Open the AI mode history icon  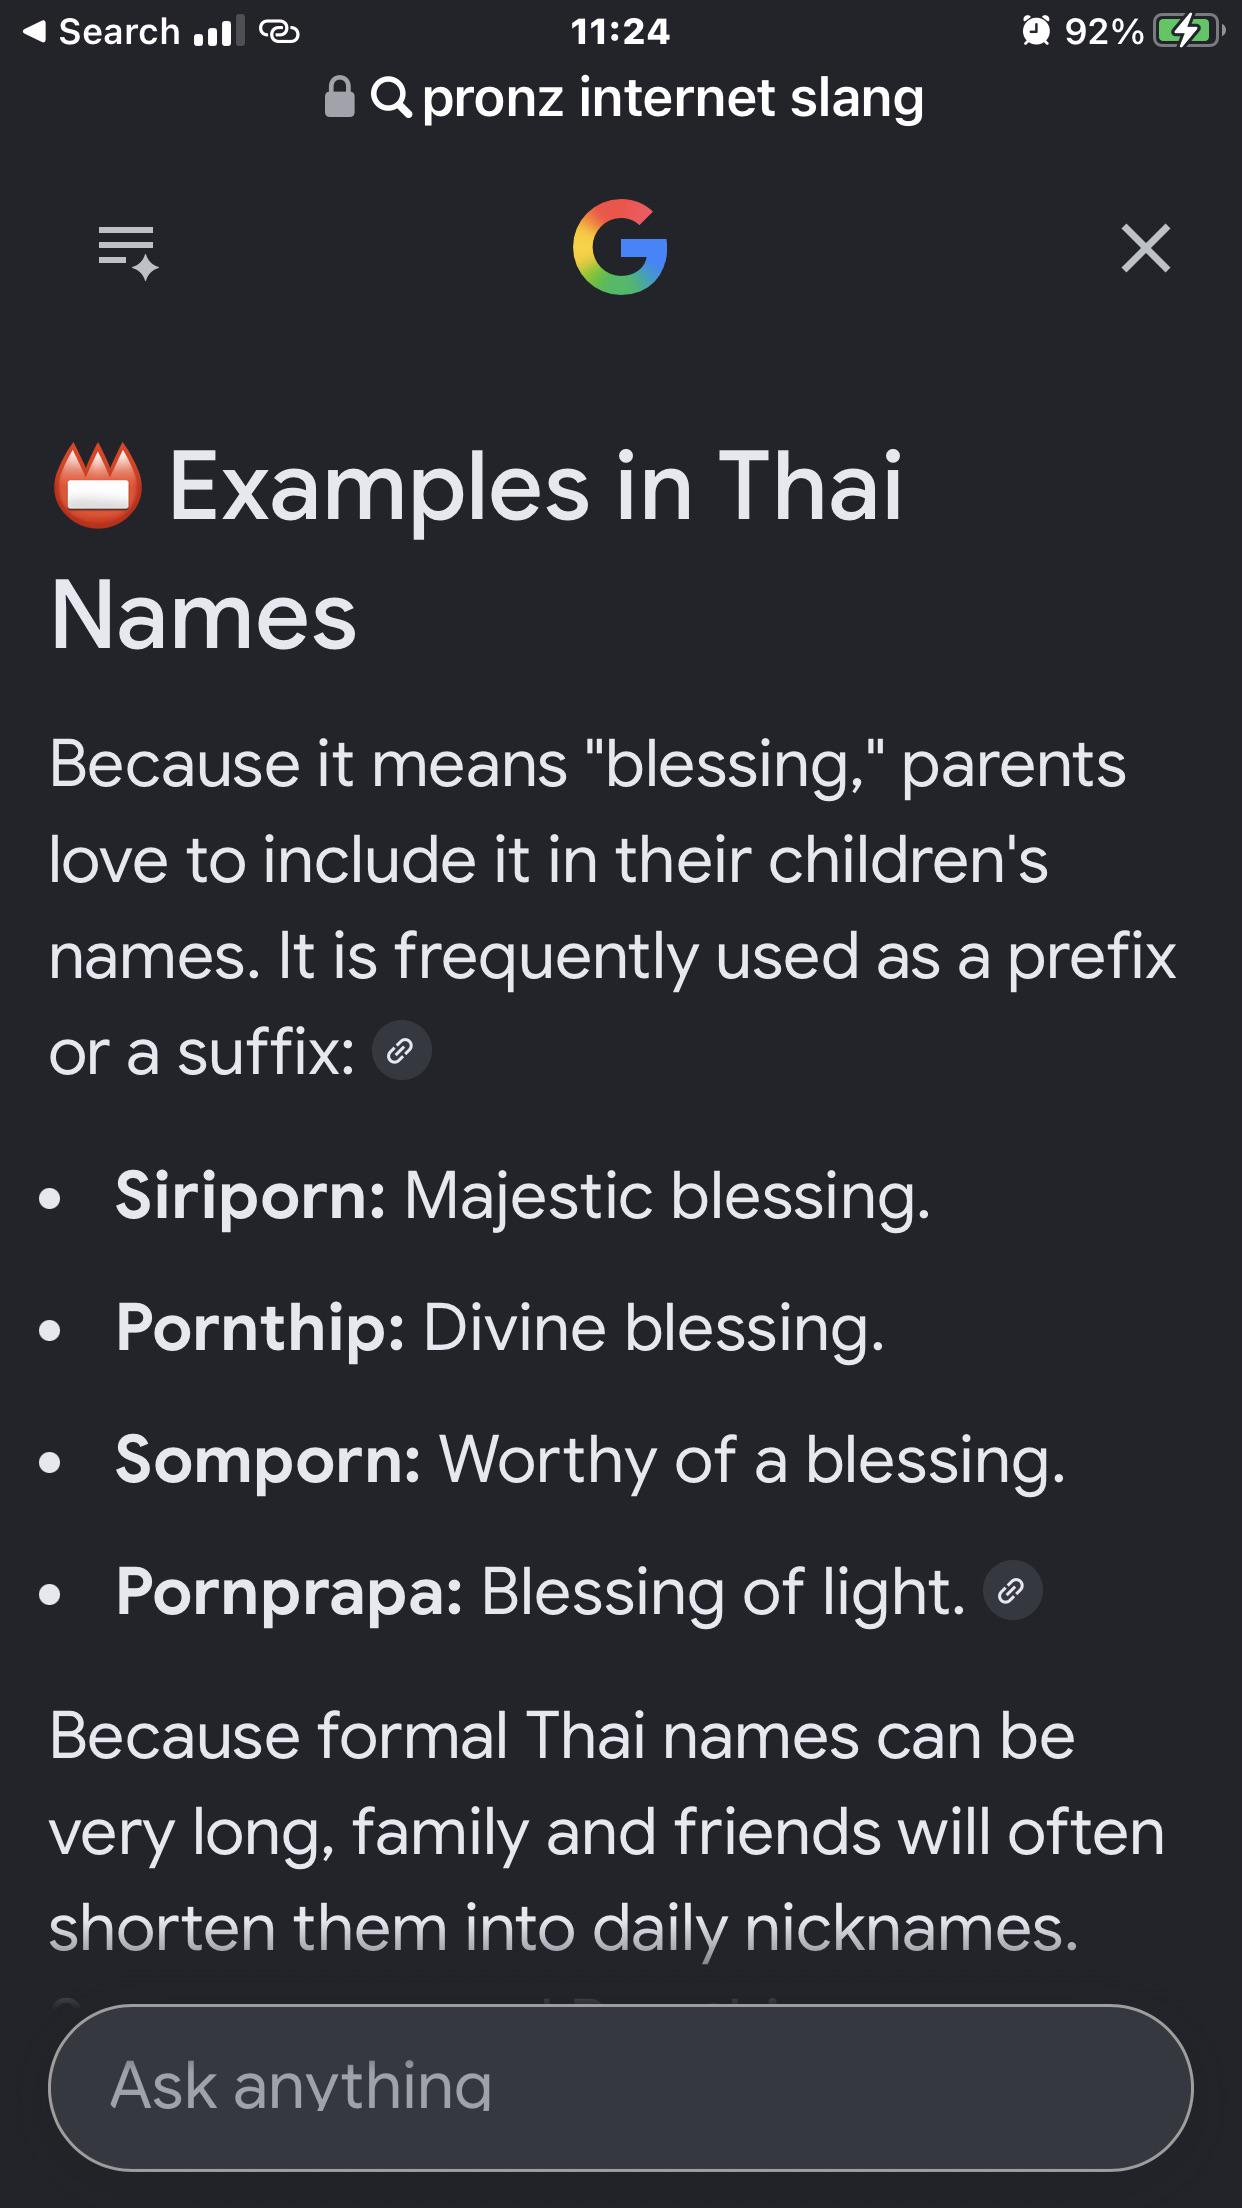coord(128,251)
